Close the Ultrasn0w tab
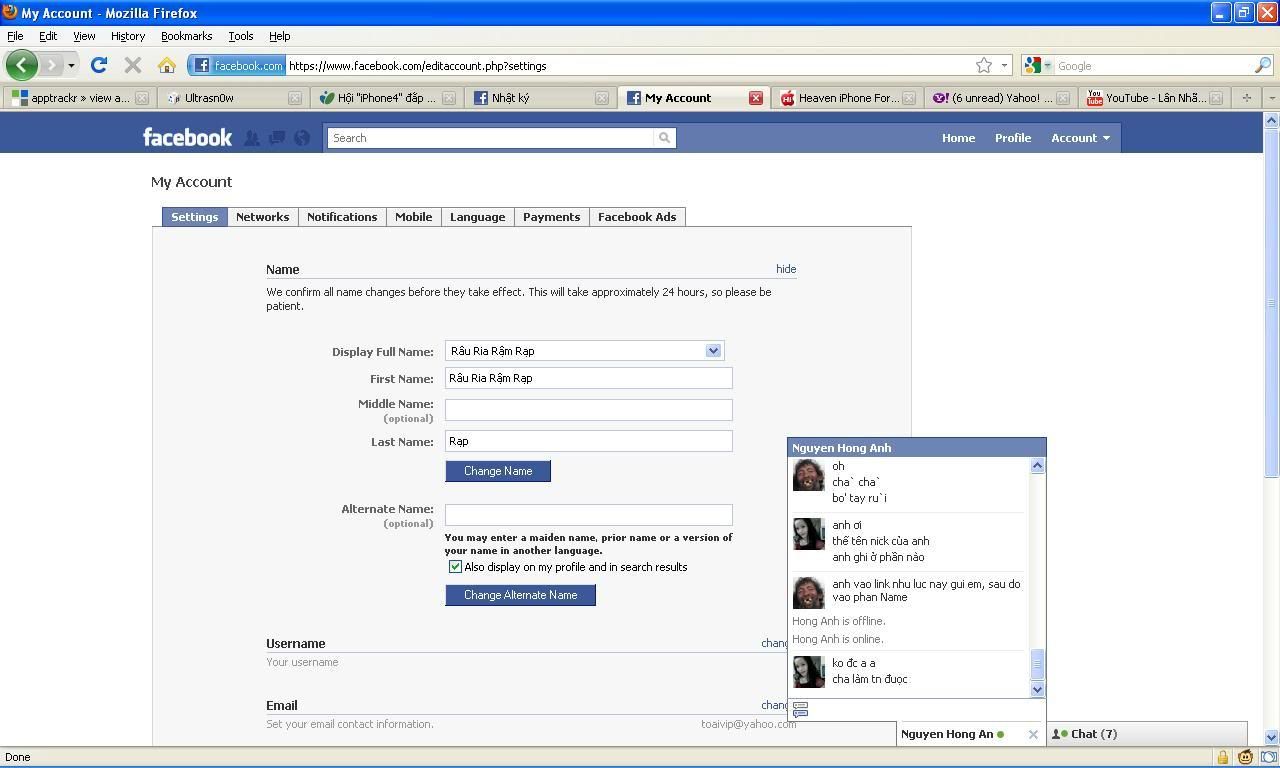The width and height of the screenshot is (1280, 768). point(295,98)
